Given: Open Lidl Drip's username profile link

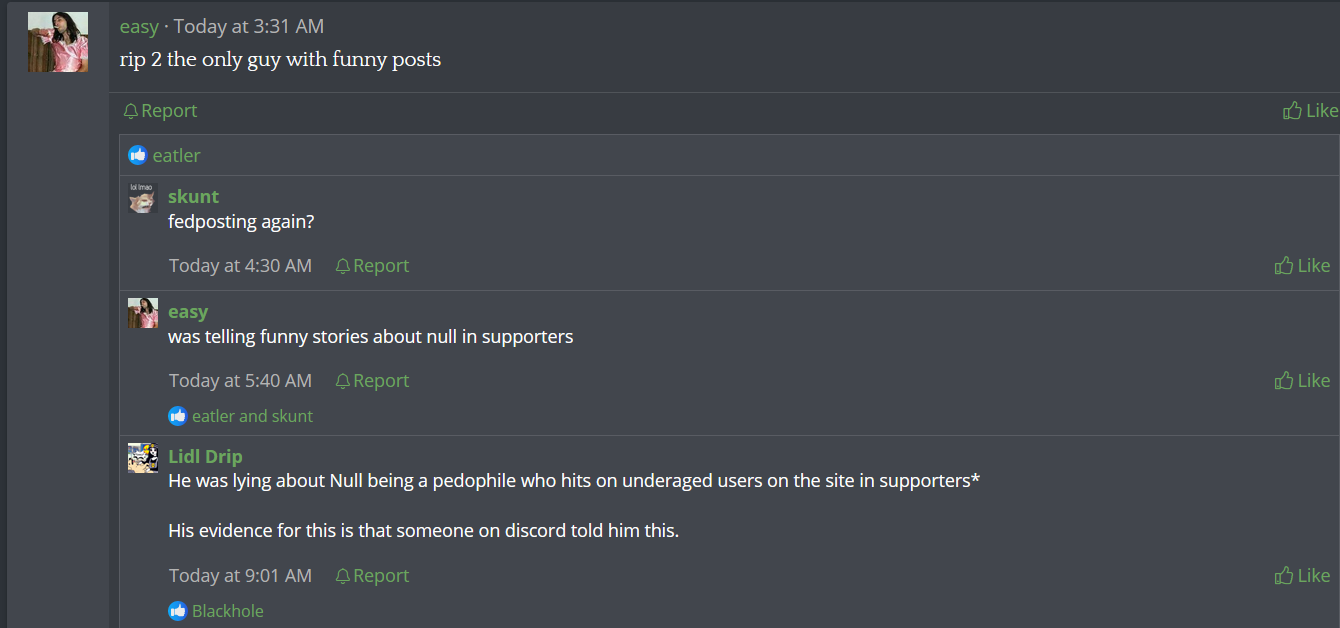Looking at the screenshot, I should [x=205, y=456].
